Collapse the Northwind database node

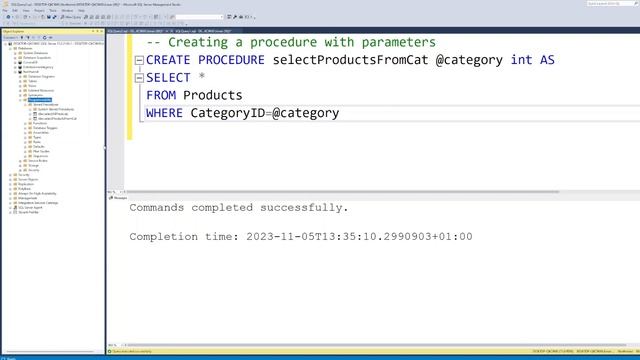(x=15, y=72)
